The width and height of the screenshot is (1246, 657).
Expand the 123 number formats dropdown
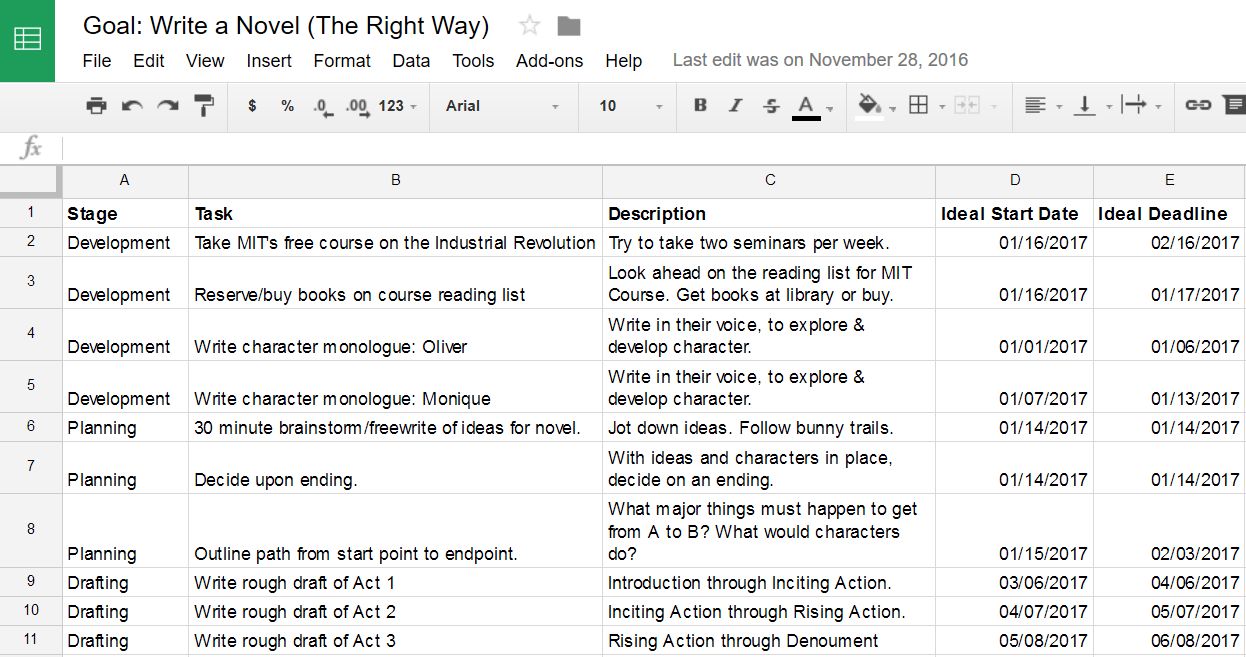[397, 106]
